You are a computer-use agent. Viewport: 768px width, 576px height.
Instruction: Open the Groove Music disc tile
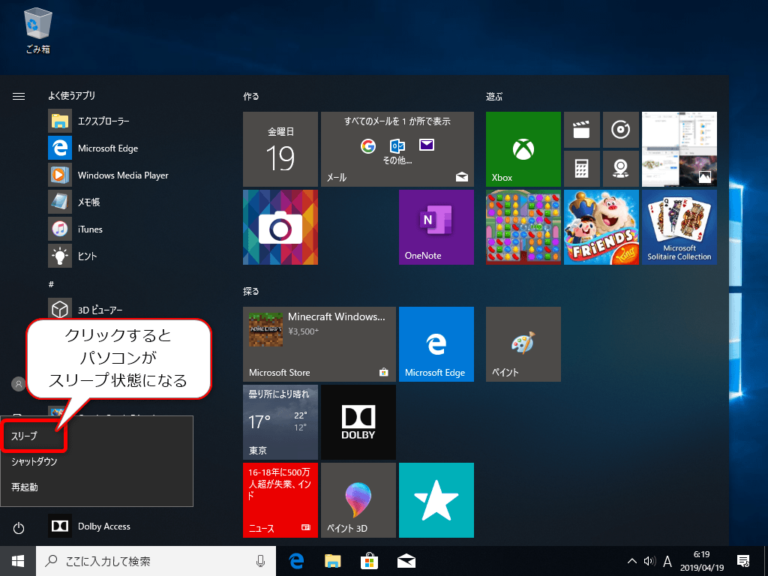tap(621, 130)
